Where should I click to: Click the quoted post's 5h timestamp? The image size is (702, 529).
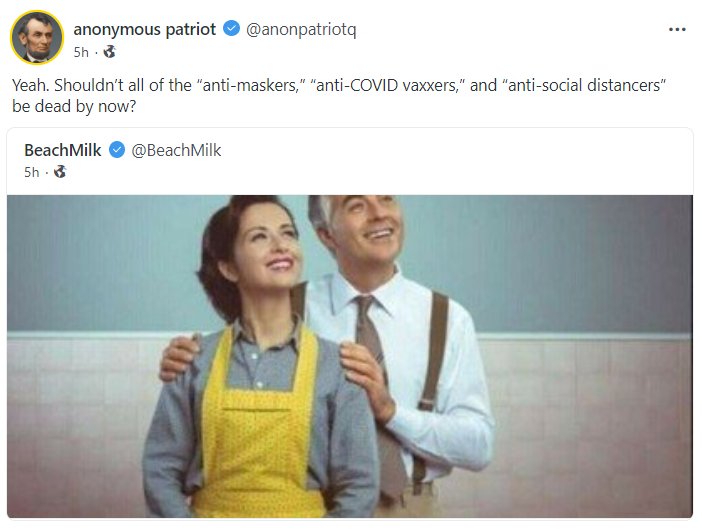tap(32, 172)
